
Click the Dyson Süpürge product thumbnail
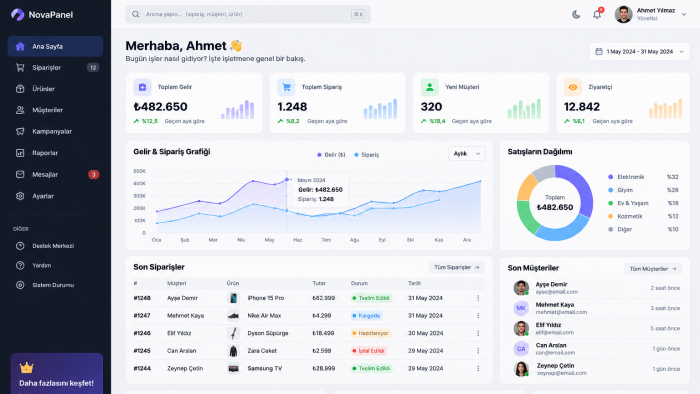pyautogui.click(x=233, y=333)
